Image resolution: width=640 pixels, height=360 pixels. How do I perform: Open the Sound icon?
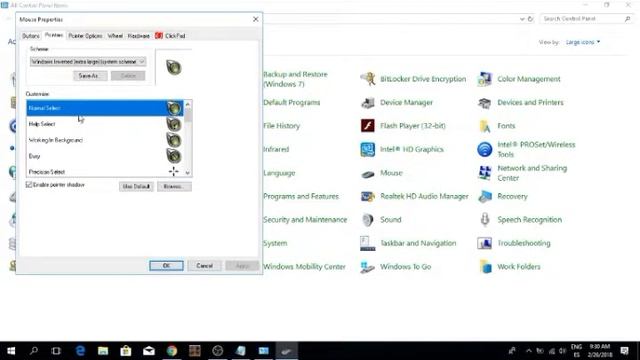[x=368, y=220]
